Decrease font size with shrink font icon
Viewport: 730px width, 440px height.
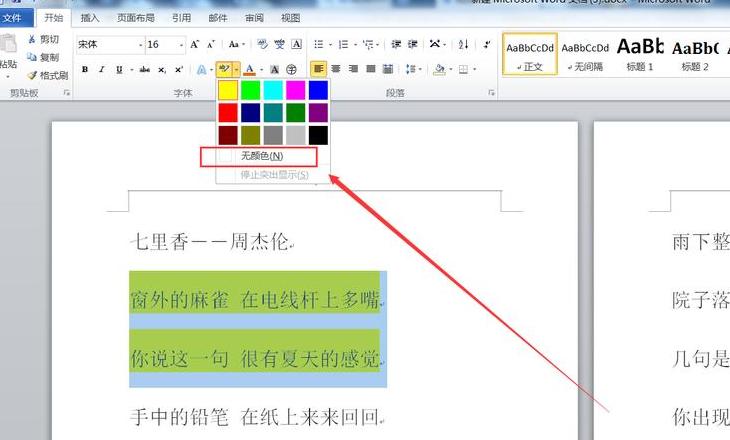(211, 45)
